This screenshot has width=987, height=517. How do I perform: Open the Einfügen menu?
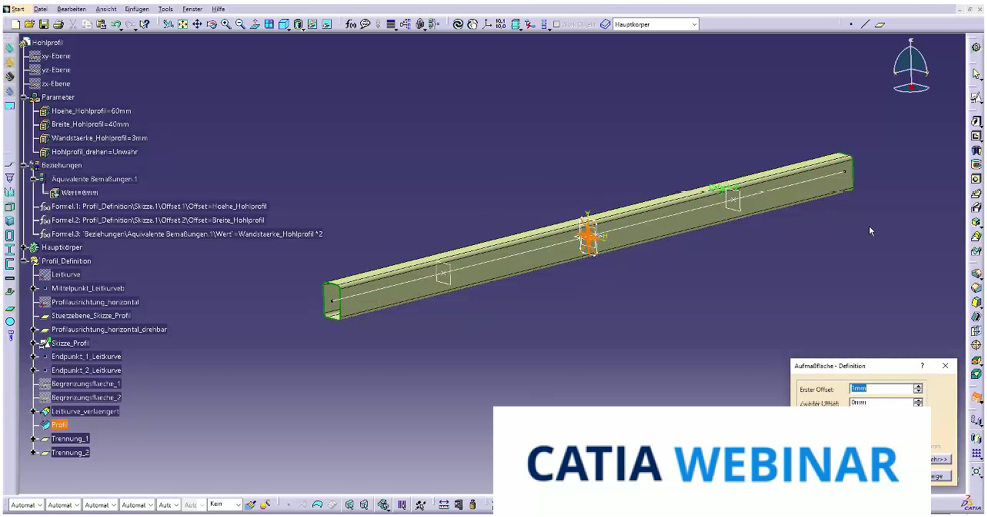137,9
